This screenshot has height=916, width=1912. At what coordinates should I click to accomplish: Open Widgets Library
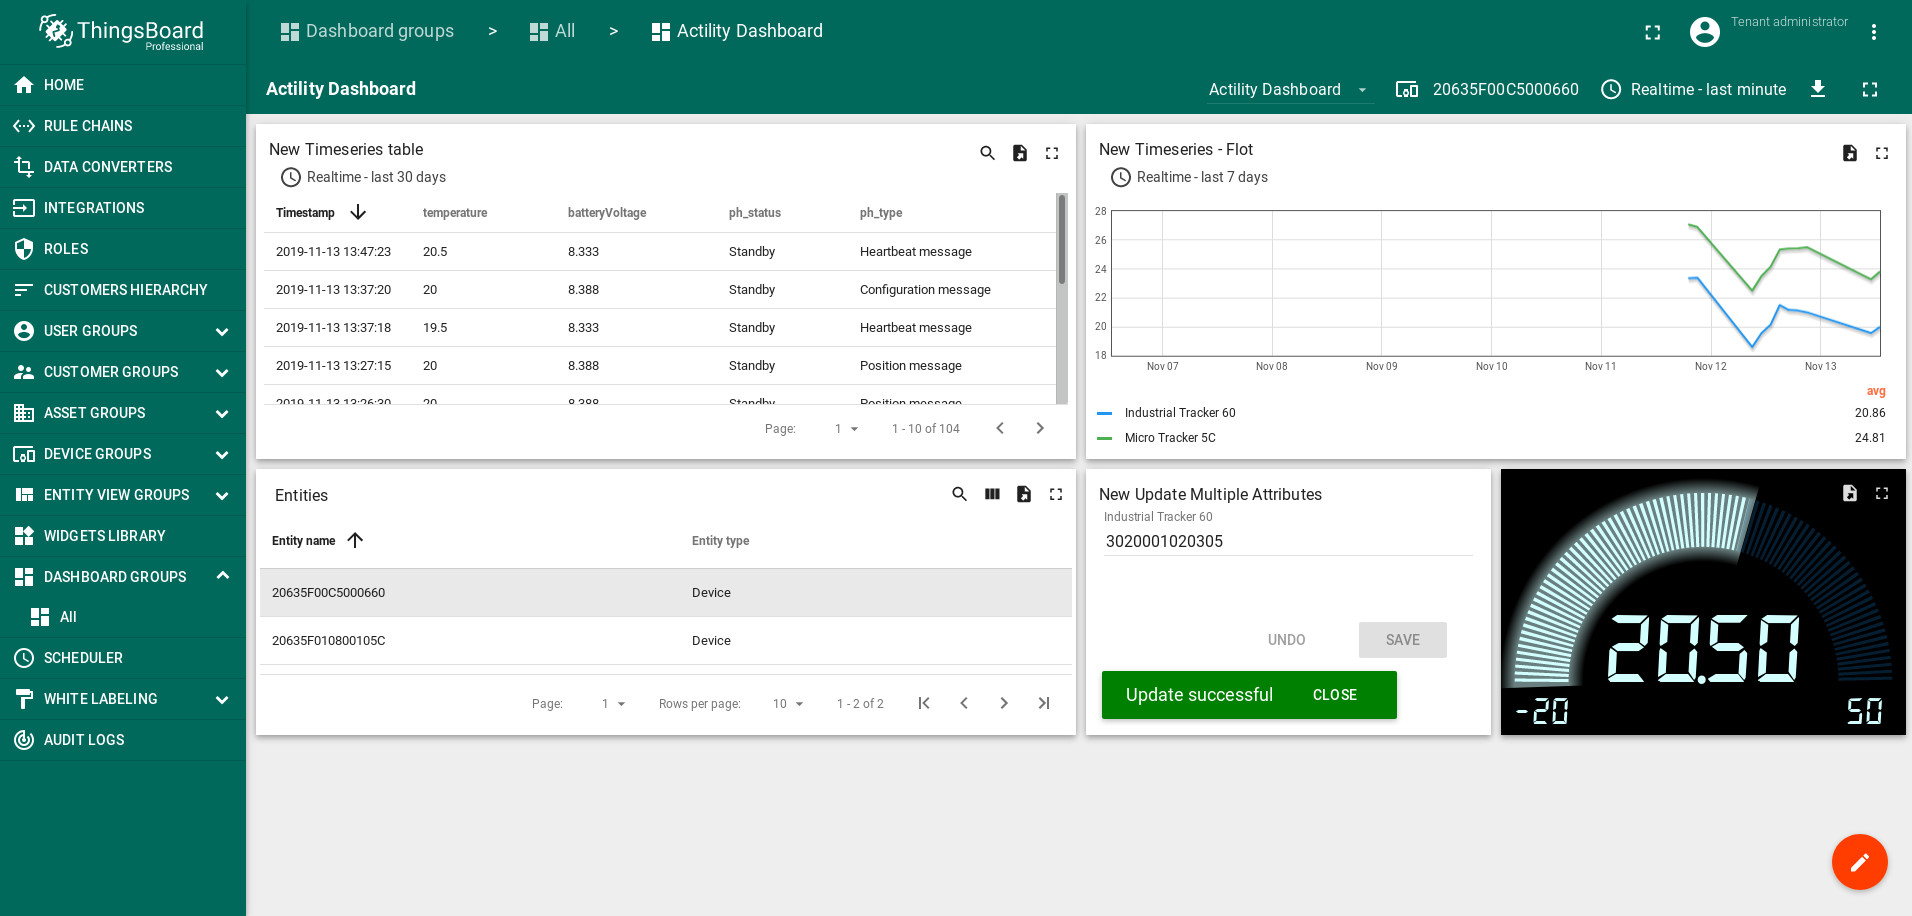[123, 536]
